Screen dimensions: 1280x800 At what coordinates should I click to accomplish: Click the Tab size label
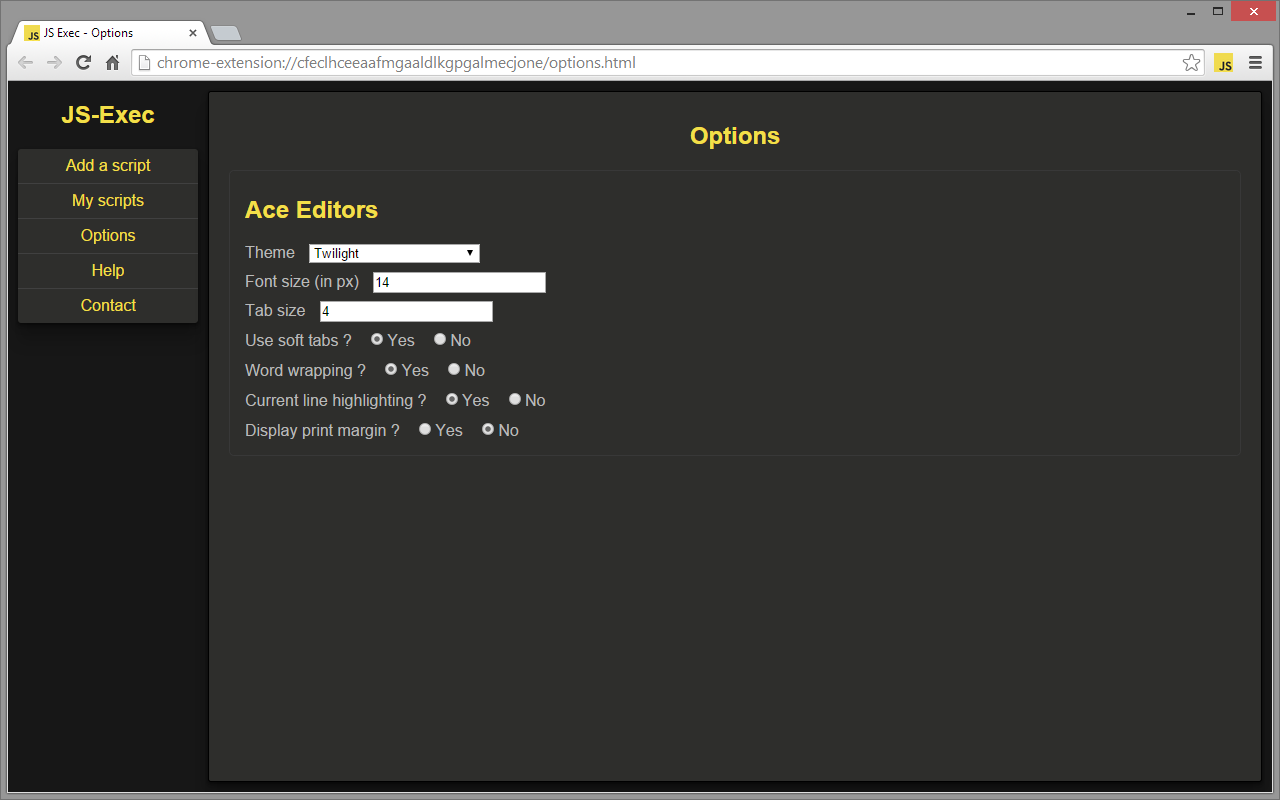point(275,311)
